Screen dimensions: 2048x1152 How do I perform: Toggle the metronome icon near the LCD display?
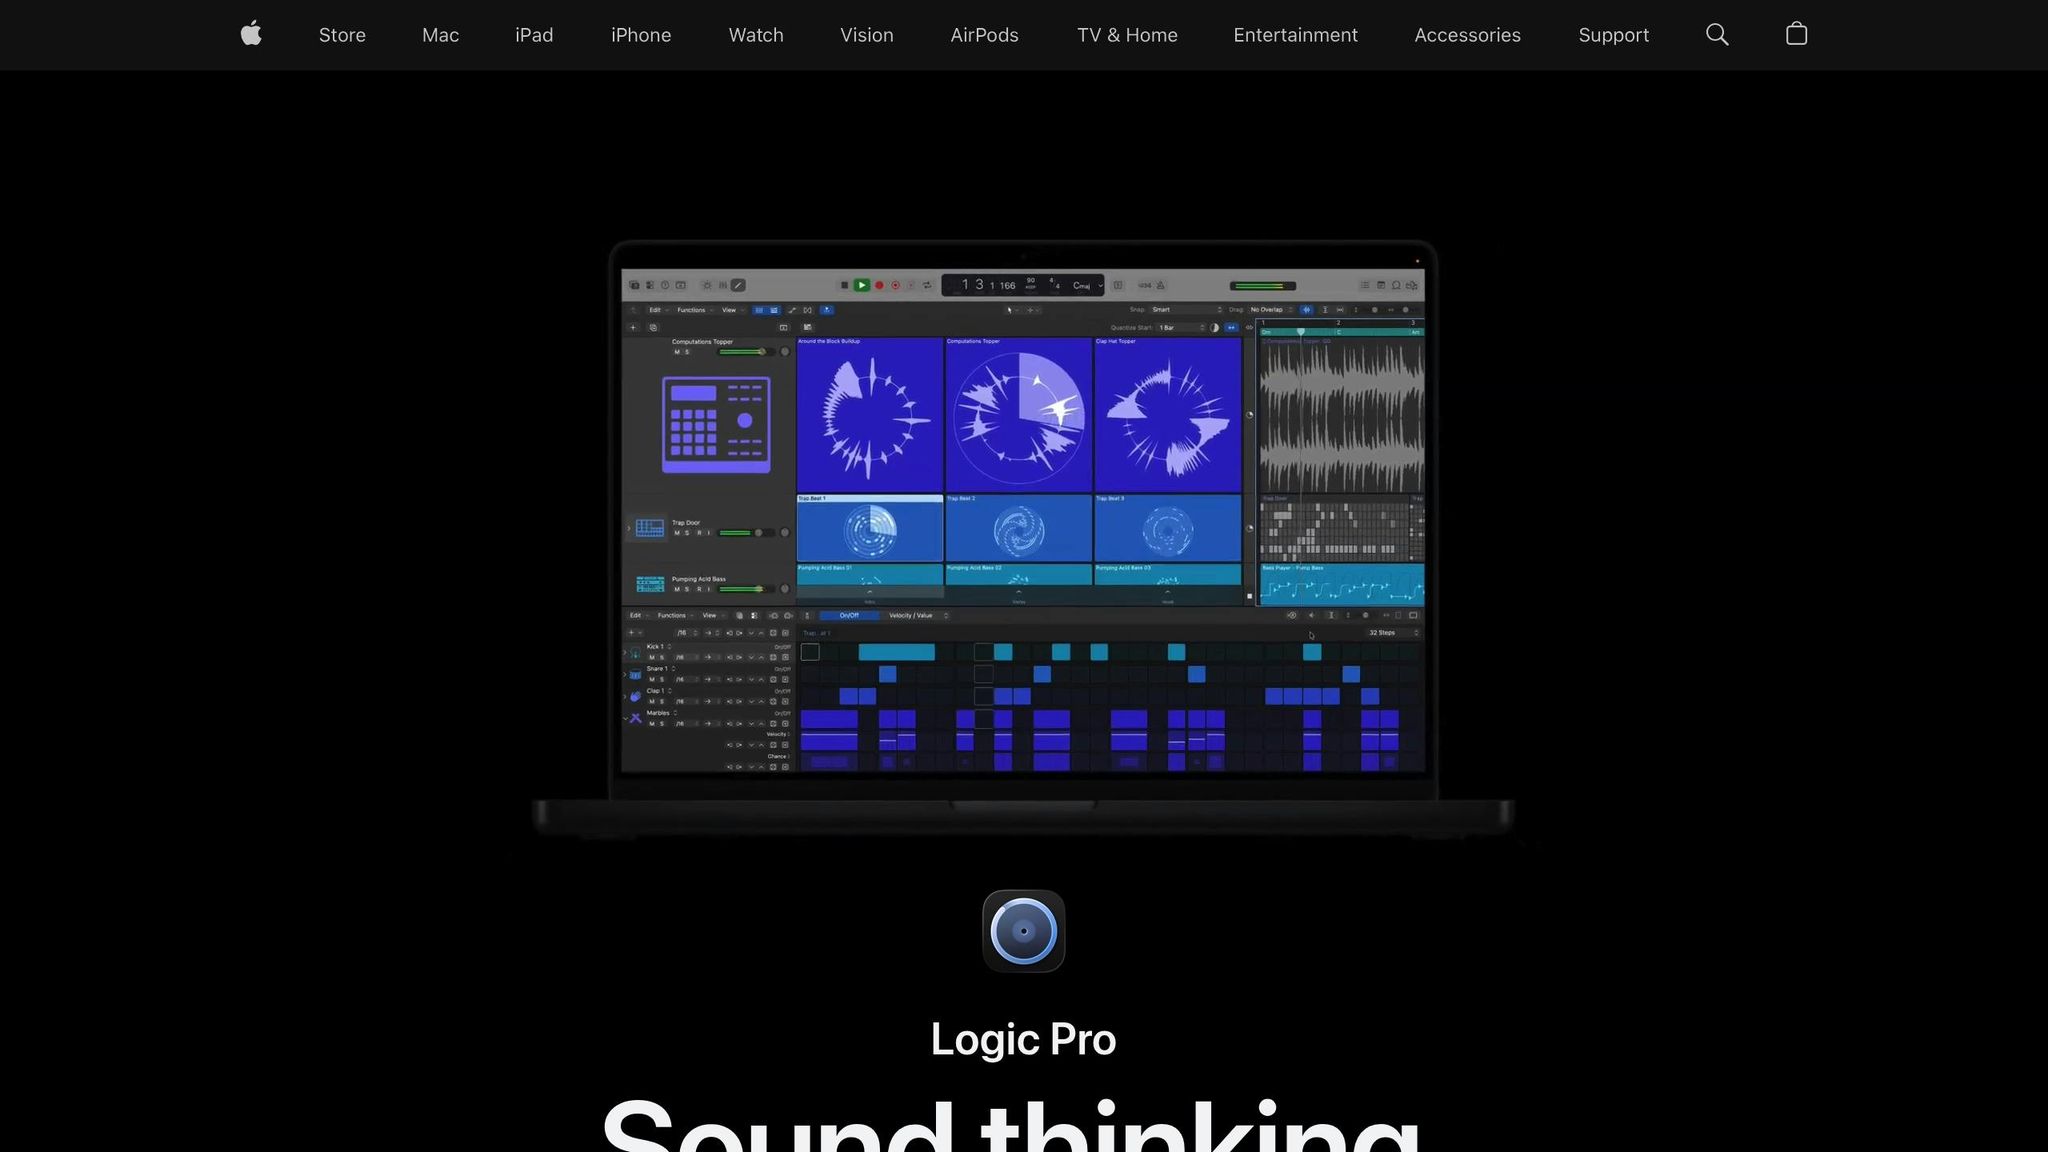click(x=1158, y=285)
